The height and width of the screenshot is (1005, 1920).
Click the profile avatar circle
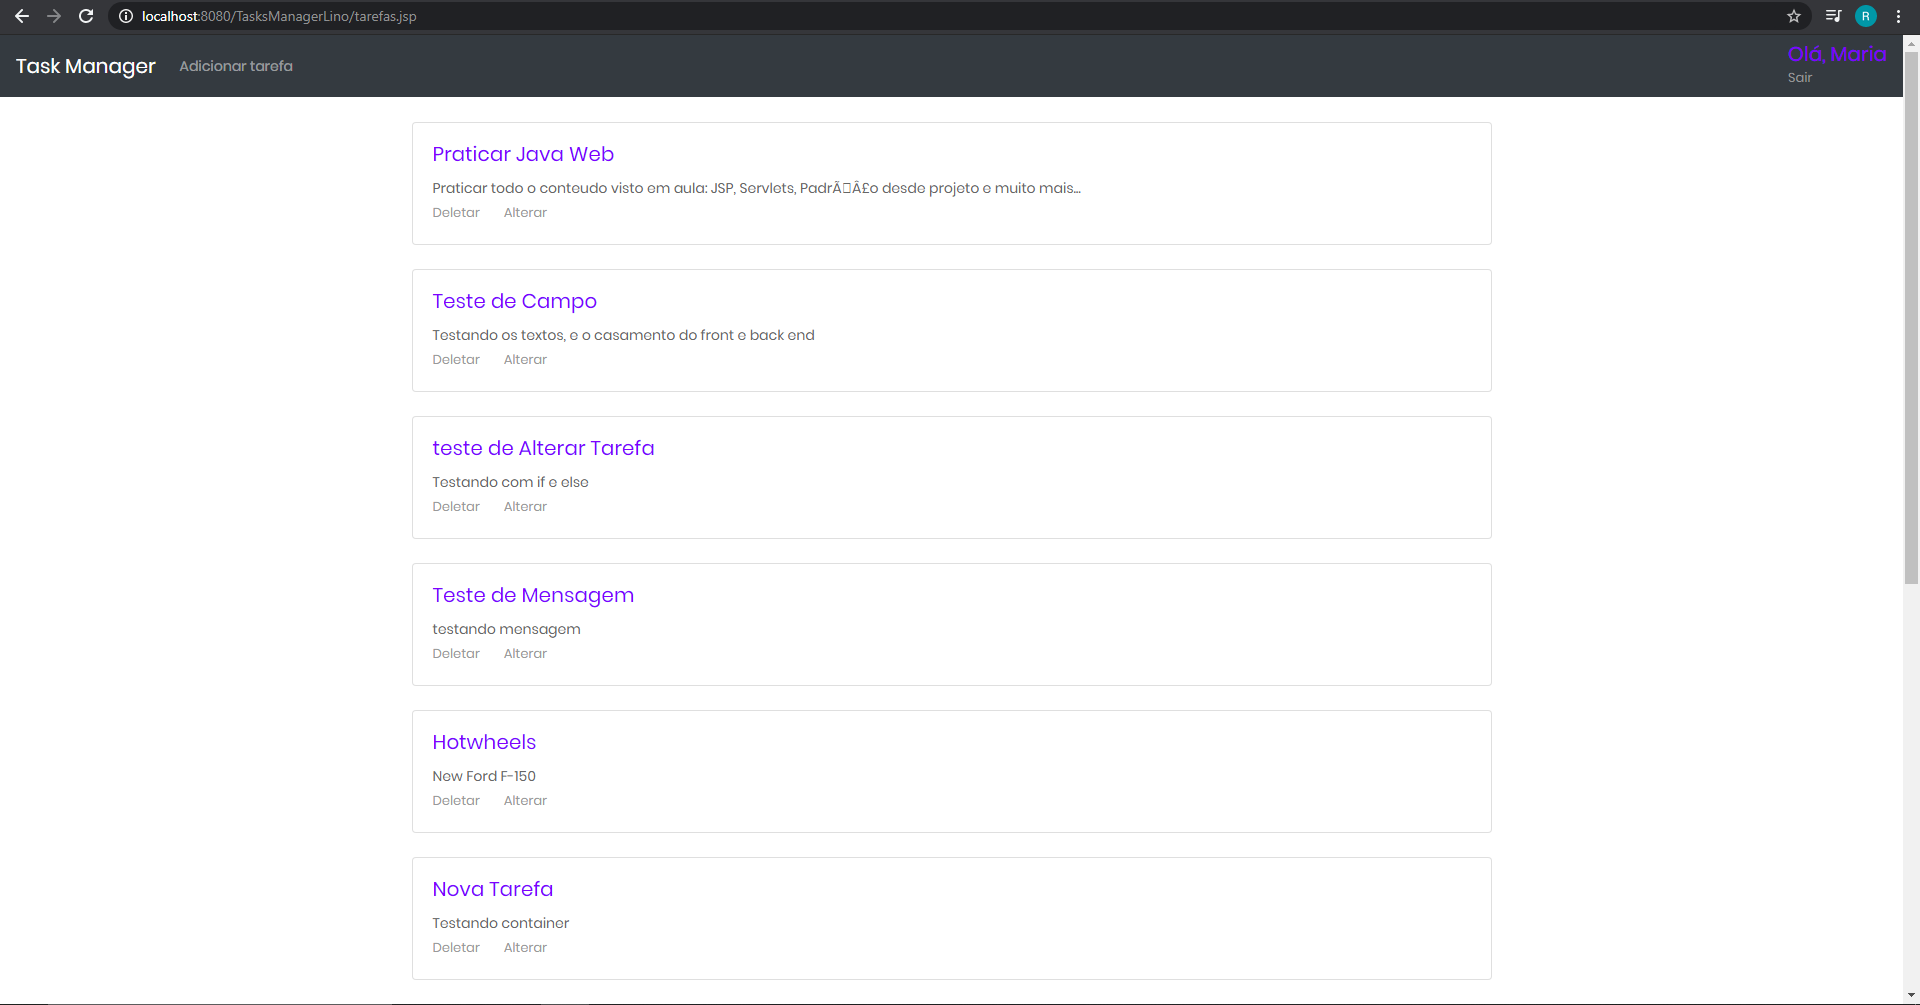click(x=1865, y=16)
